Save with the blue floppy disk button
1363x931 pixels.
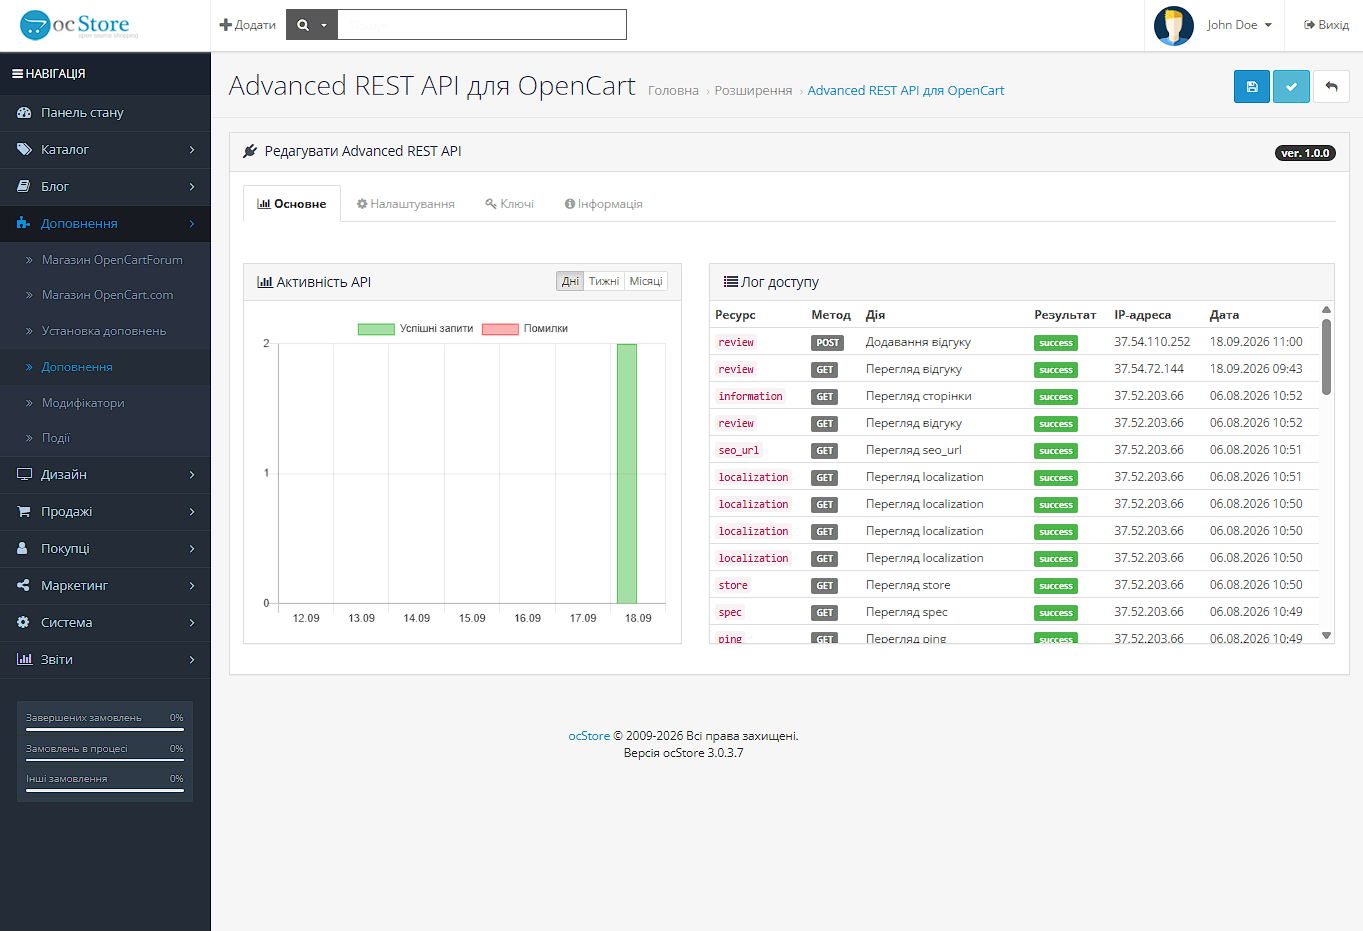pos(1252,87)
